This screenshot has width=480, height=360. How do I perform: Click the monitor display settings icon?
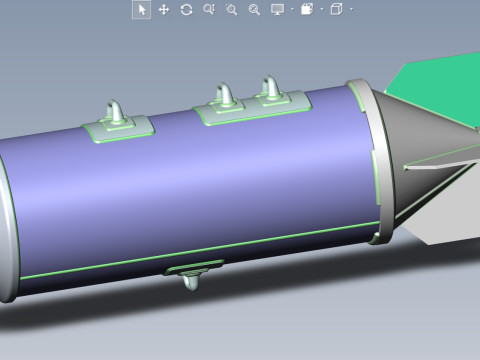(x=278, y=9)
